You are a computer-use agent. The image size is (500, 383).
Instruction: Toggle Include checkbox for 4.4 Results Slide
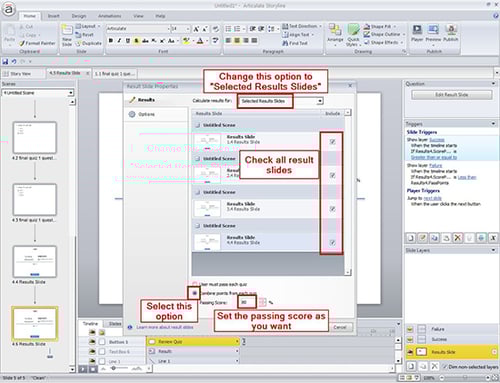pos(332,242)
